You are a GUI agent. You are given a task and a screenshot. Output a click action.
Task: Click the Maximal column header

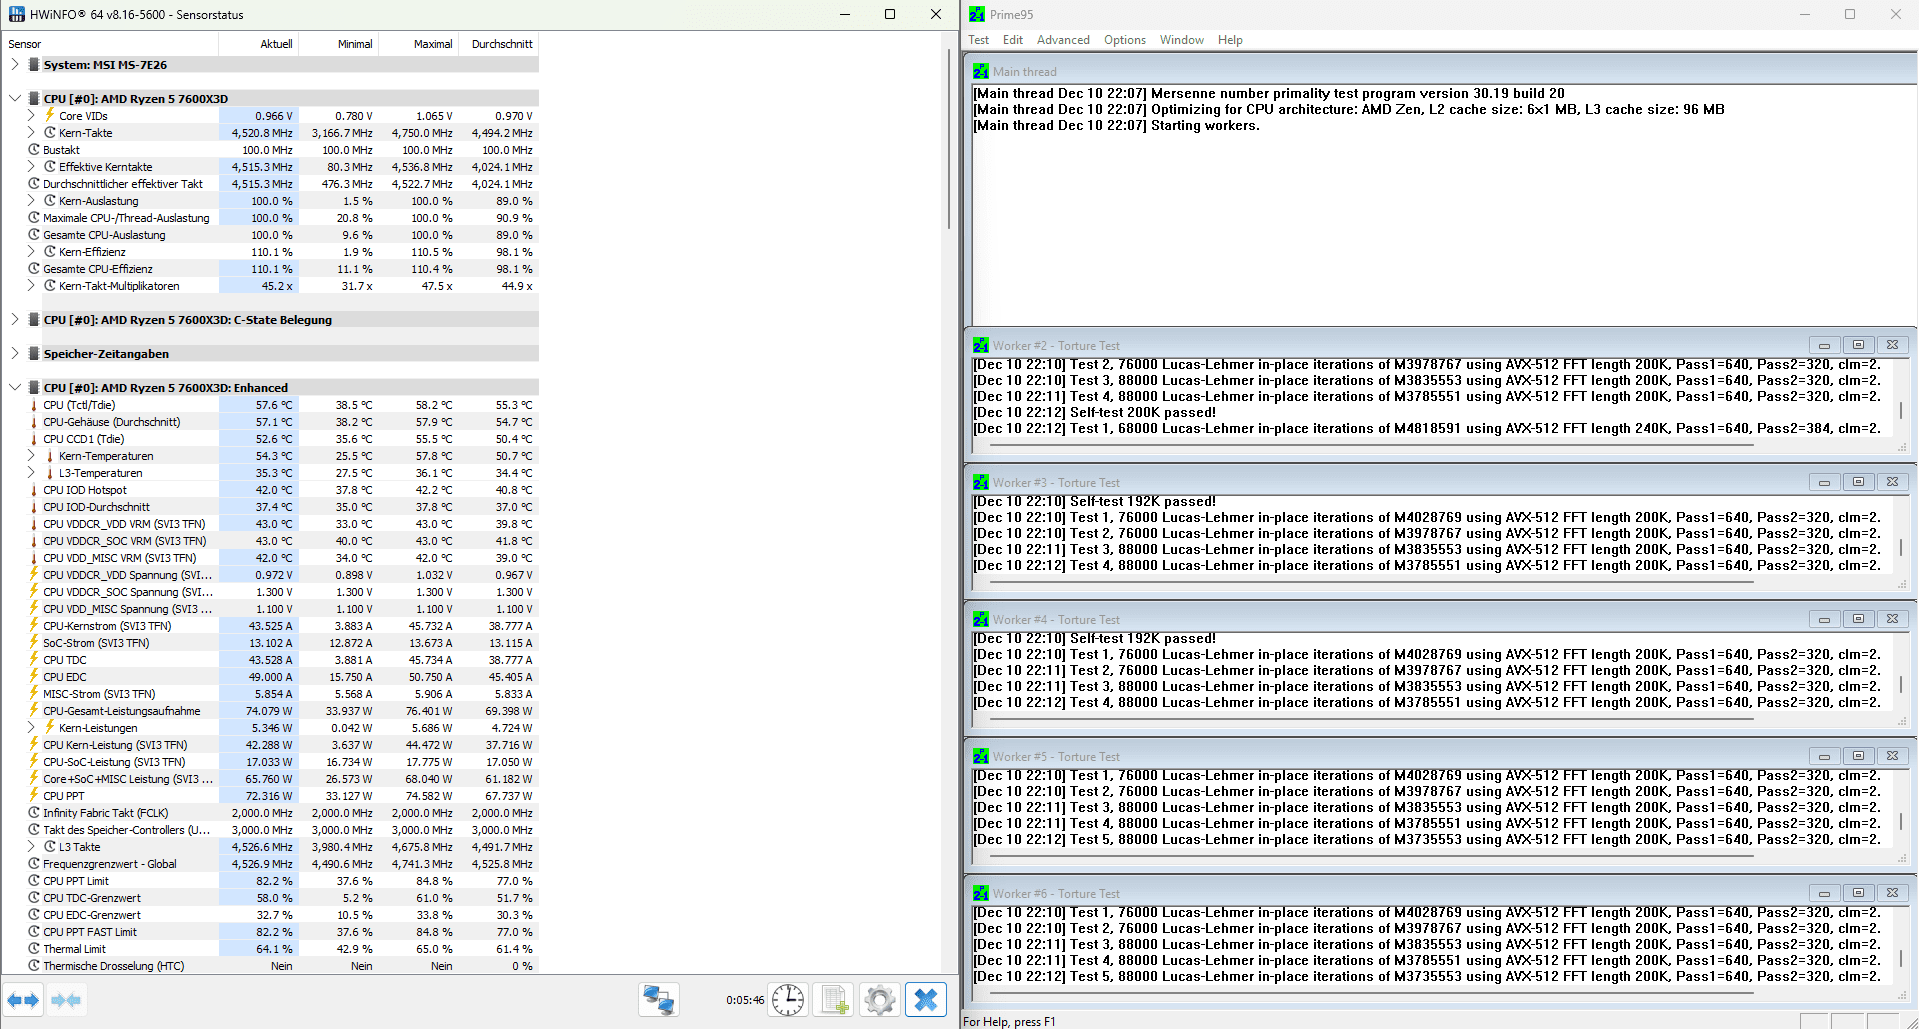pos(418,44)
